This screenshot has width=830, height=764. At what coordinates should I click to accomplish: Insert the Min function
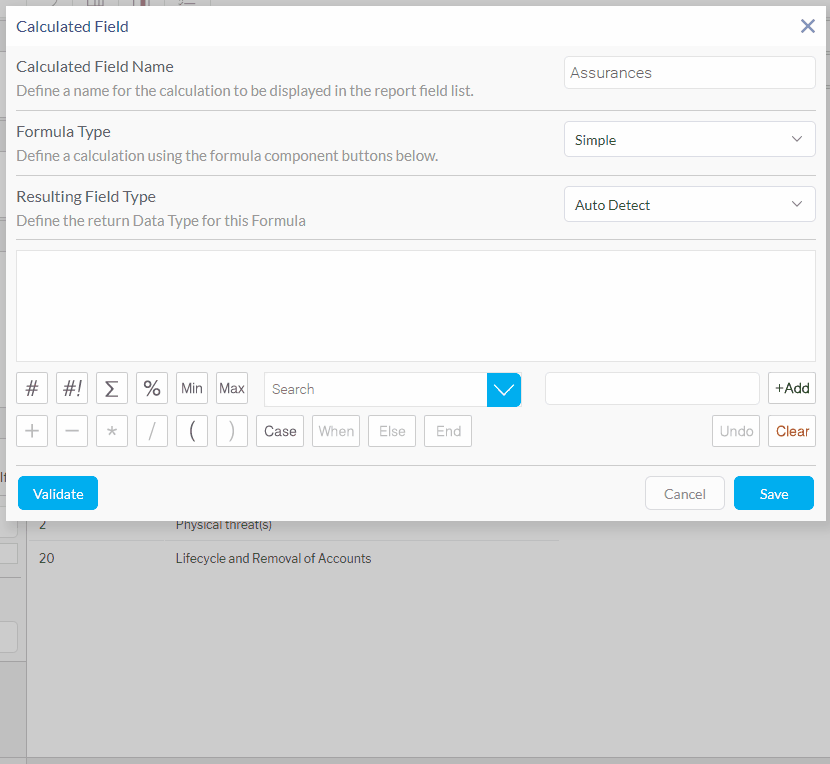(191, 388)
